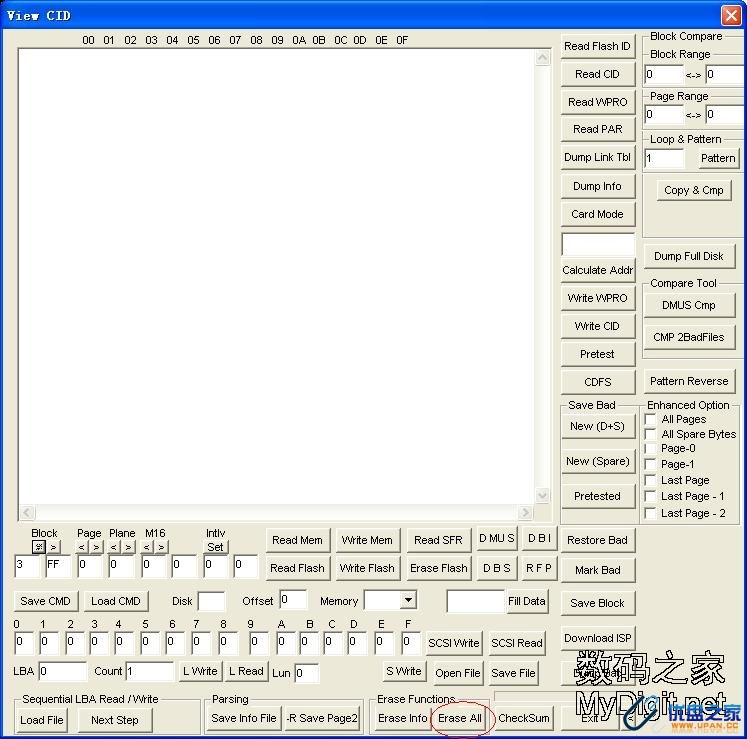The width and height of the screenshot is (747, 739).
Task: Click the hex view scroll-down arrow
Action: 542,495
